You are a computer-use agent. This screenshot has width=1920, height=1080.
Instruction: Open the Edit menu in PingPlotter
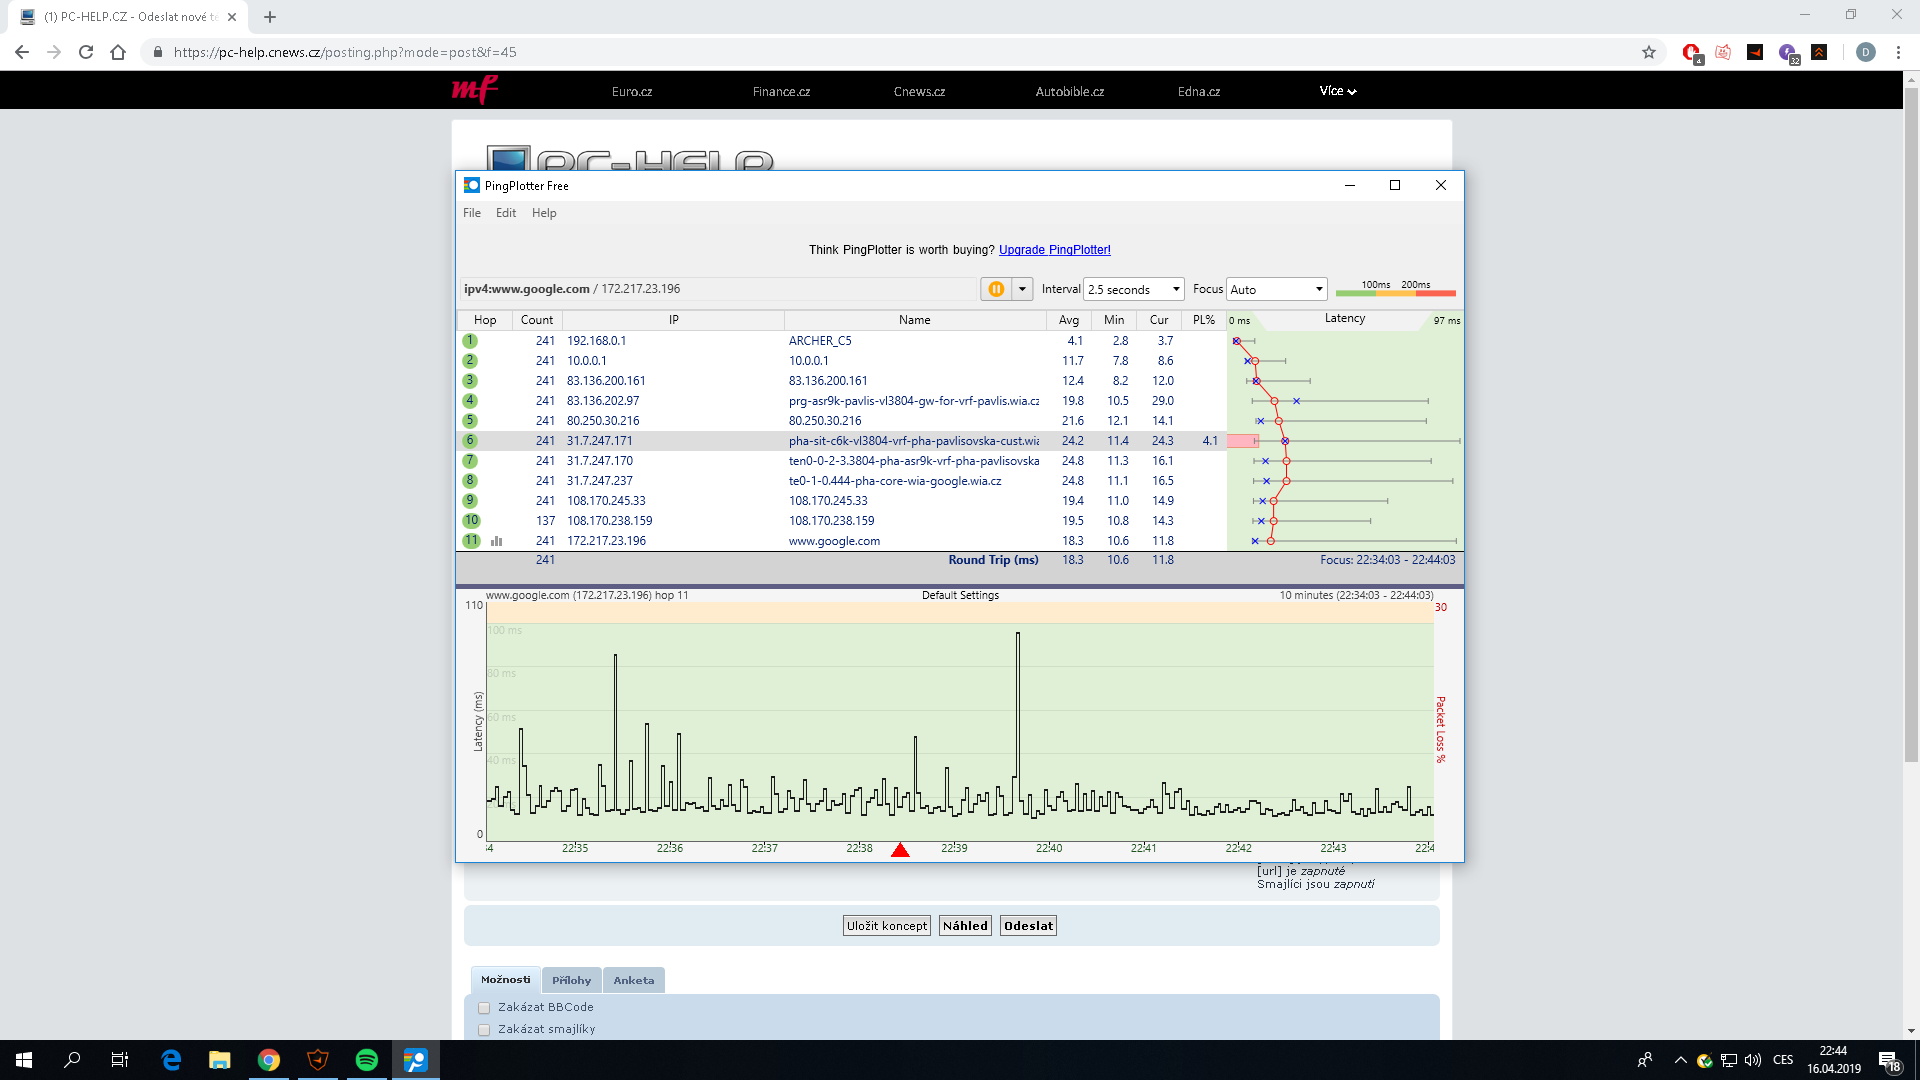506,213
